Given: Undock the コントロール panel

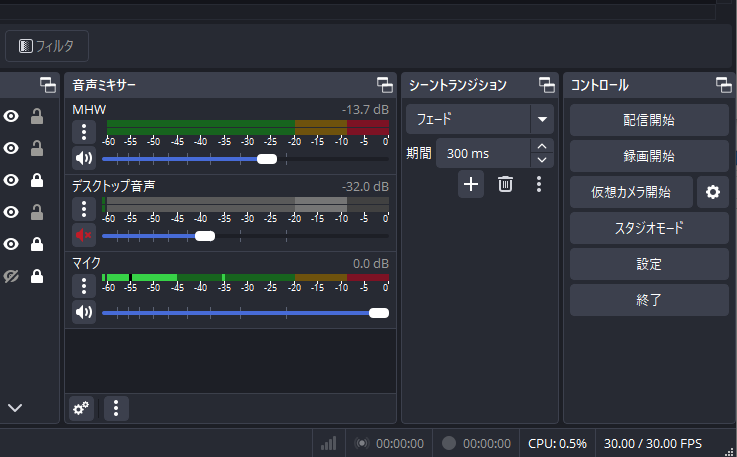Looking at the screenshot, I should (x=723, y=85).
